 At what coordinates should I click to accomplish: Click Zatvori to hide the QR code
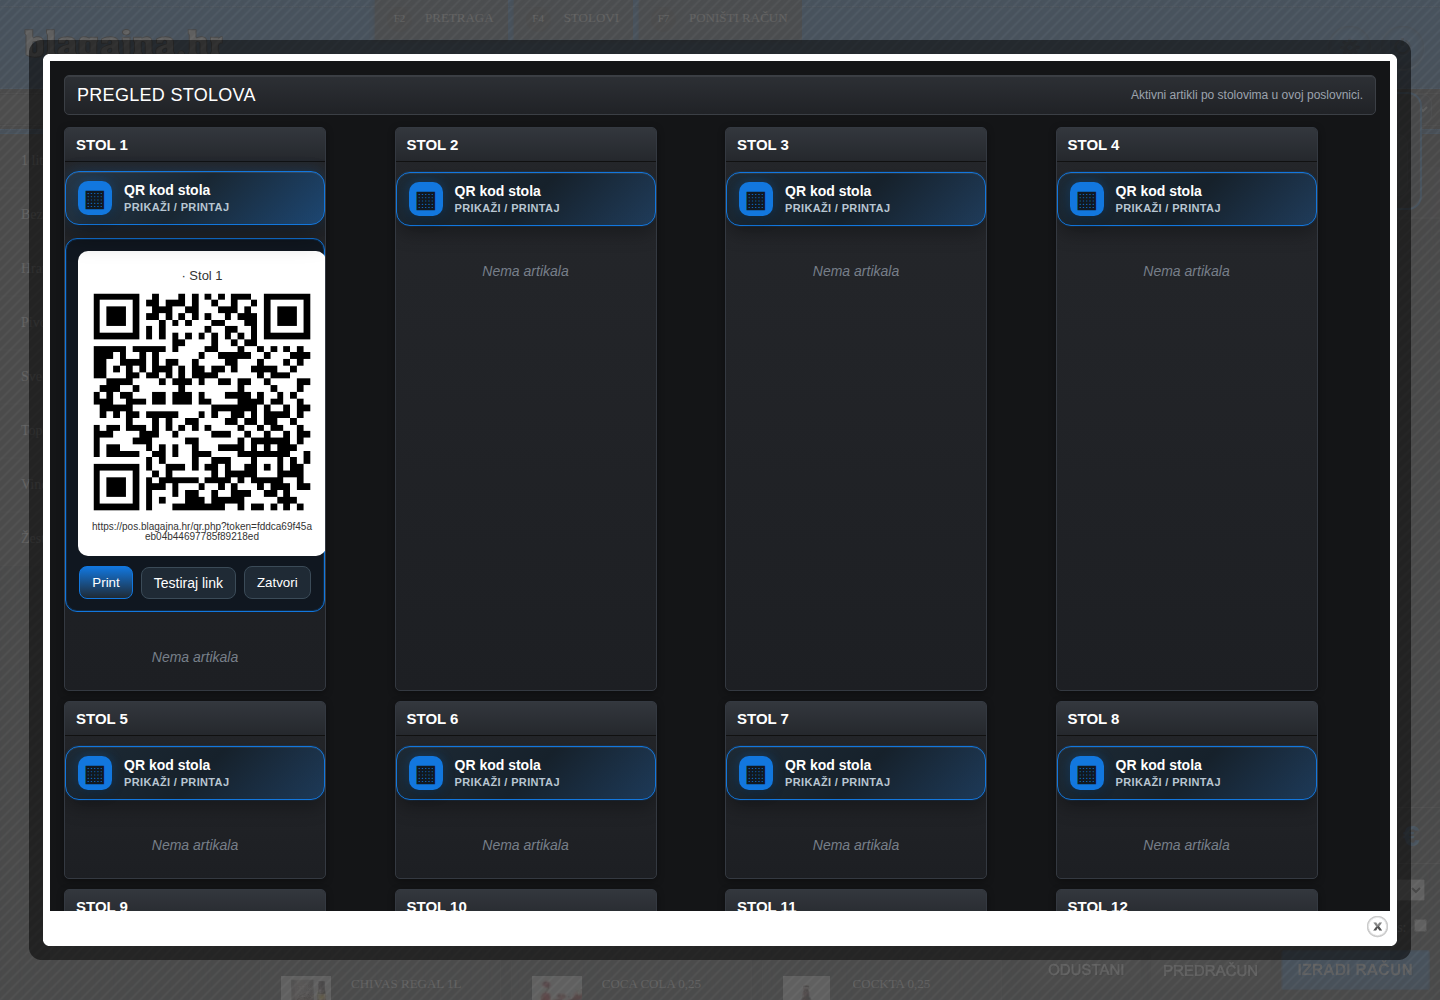coord(277,583)
